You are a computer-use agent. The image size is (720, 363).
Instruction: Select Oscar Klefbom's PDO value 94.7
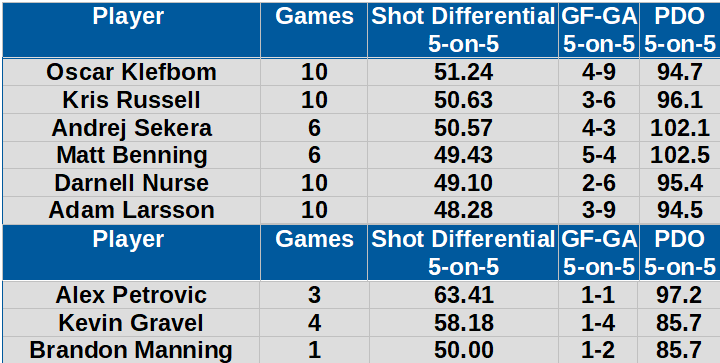pyautogui.click(x=680, y=72)
